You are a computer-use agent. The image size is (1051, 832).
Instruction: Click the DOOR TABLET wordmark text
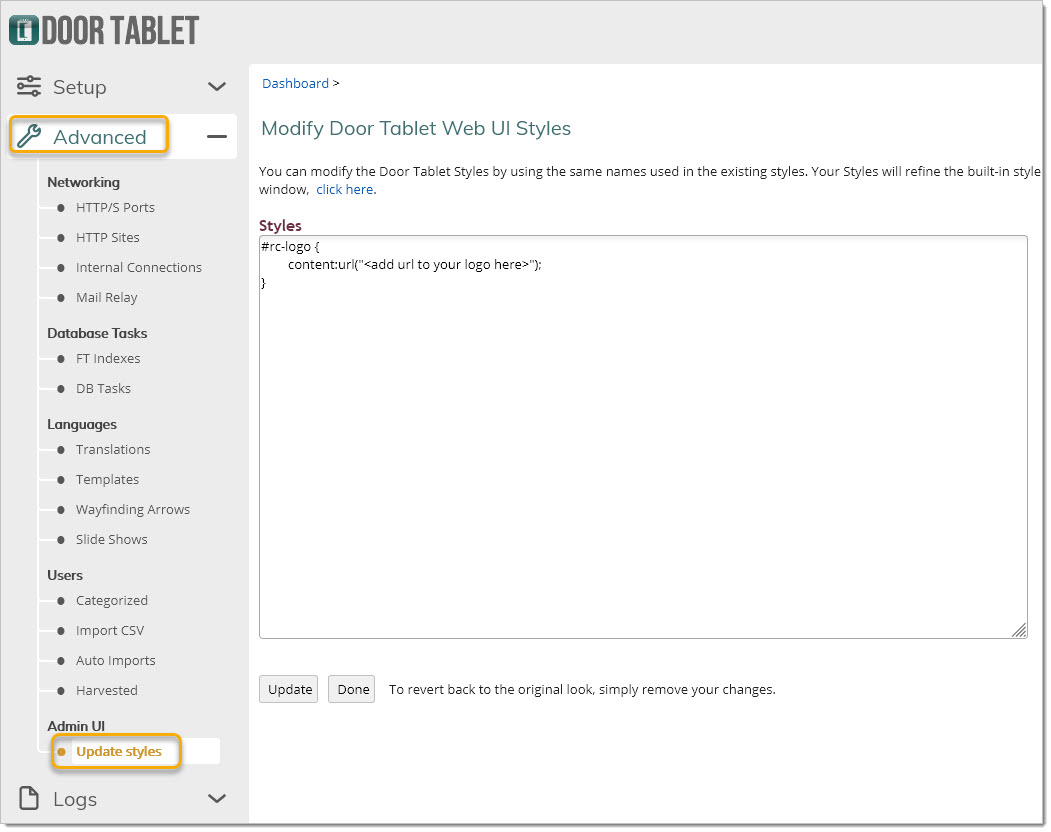121,31
